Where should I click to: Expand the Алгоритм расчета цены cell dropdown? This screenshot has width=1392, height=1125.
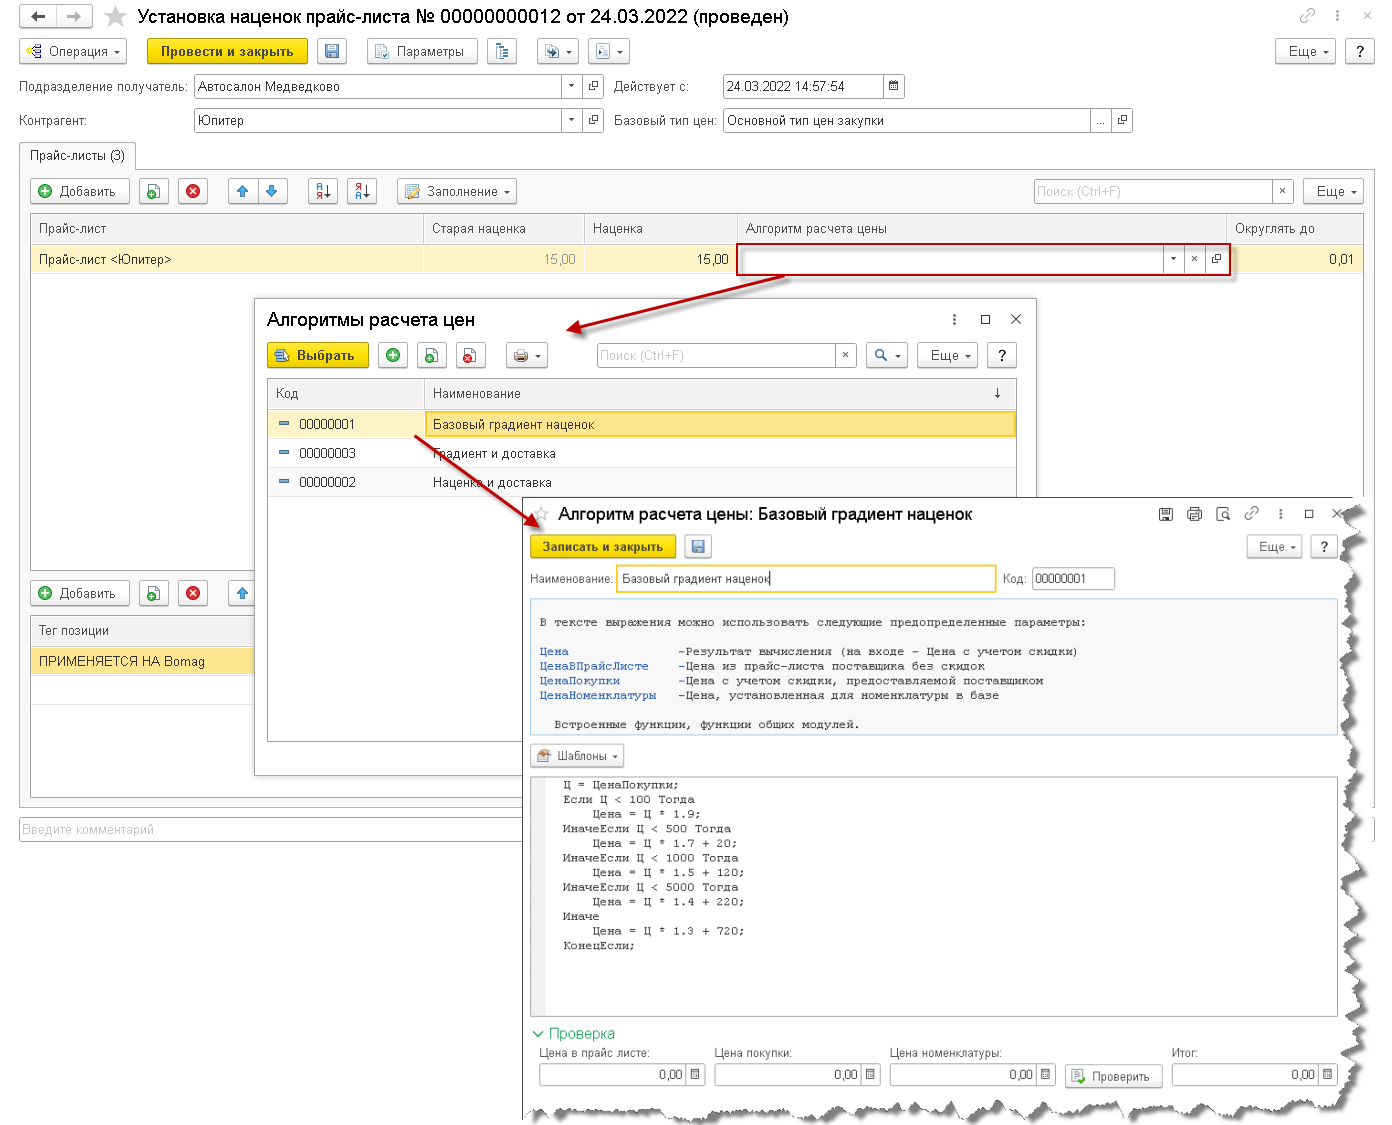coord(1173,259)
